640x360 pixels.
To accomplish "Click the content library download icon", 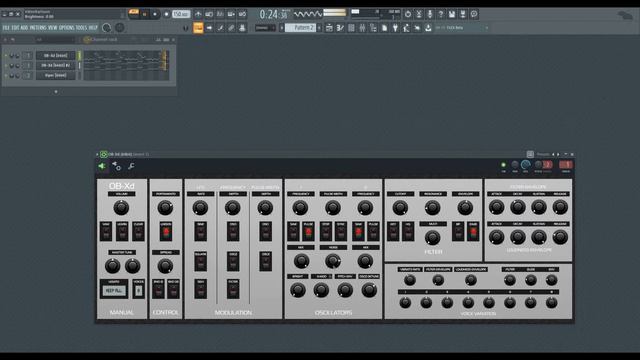I will (428, 28).
